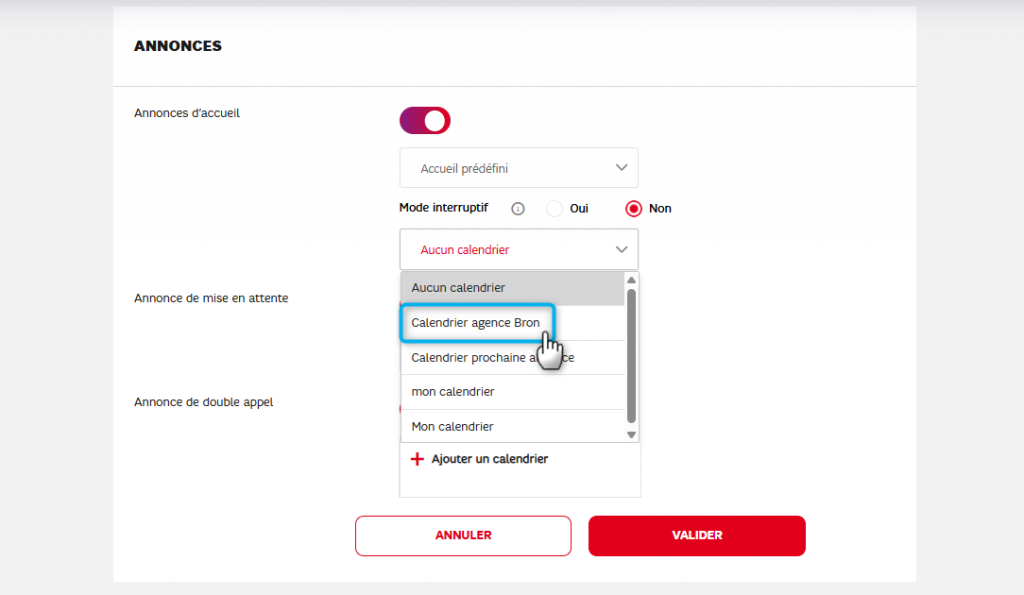Image resolution: width=1024 pixels, height=595 pixels.
Task: Choose the highlighted Aucun calendrier list option
Action: tap(511, 288)
